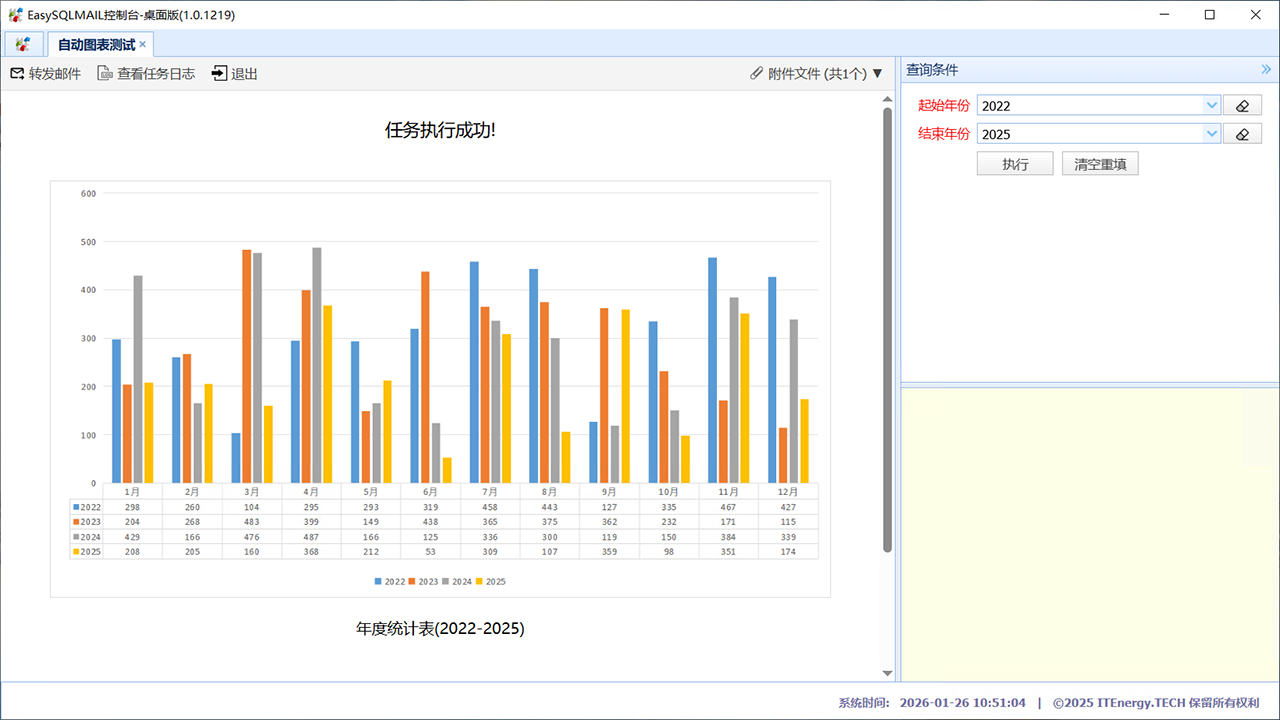Click the 起始年份 red label
The width and height of the screenshot is (1280, 720).
[x=944, y=106]
